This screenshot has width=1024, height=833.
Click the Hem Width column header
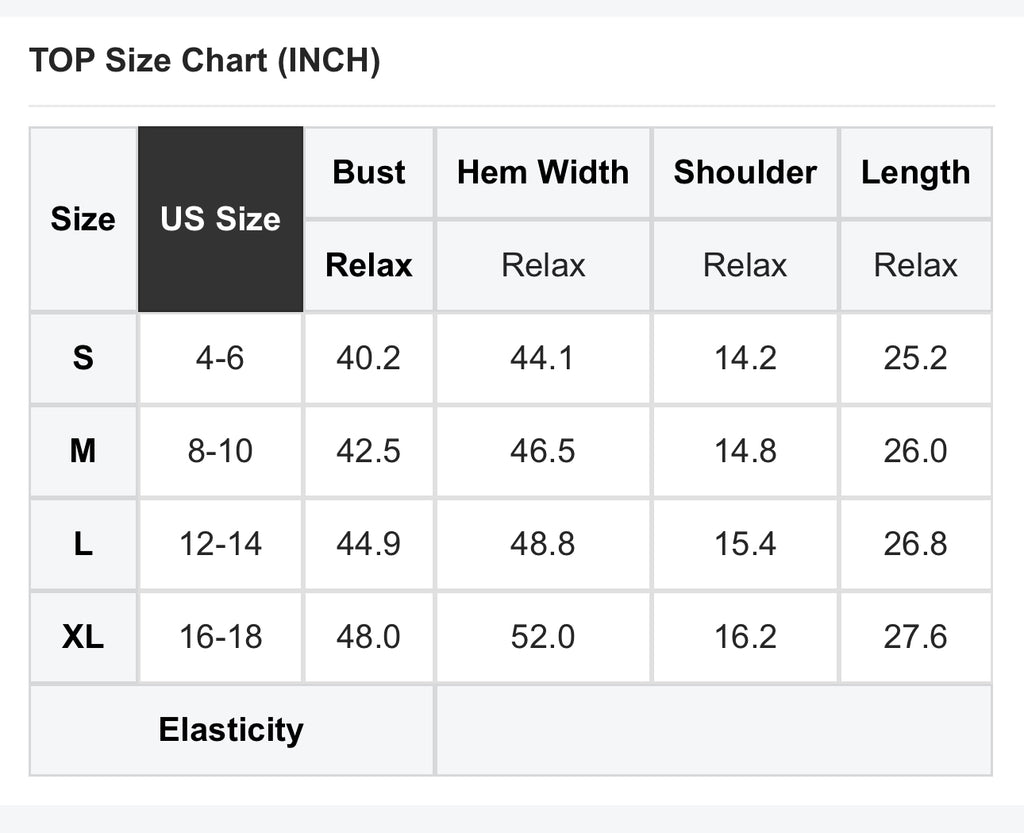pos(543,173)
